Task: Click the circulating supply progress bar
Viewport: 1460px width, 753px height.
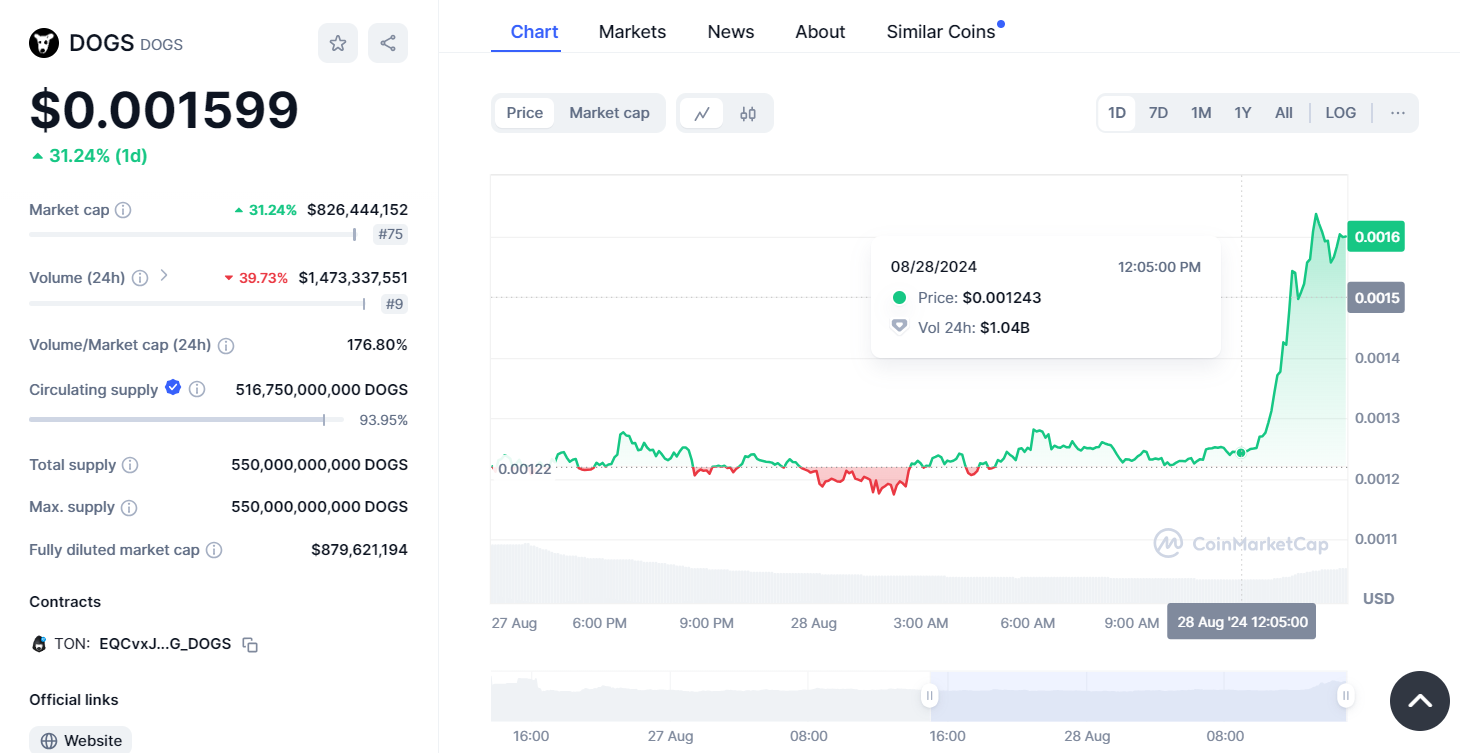Action: pyautogui.click(x=186, y=420)
